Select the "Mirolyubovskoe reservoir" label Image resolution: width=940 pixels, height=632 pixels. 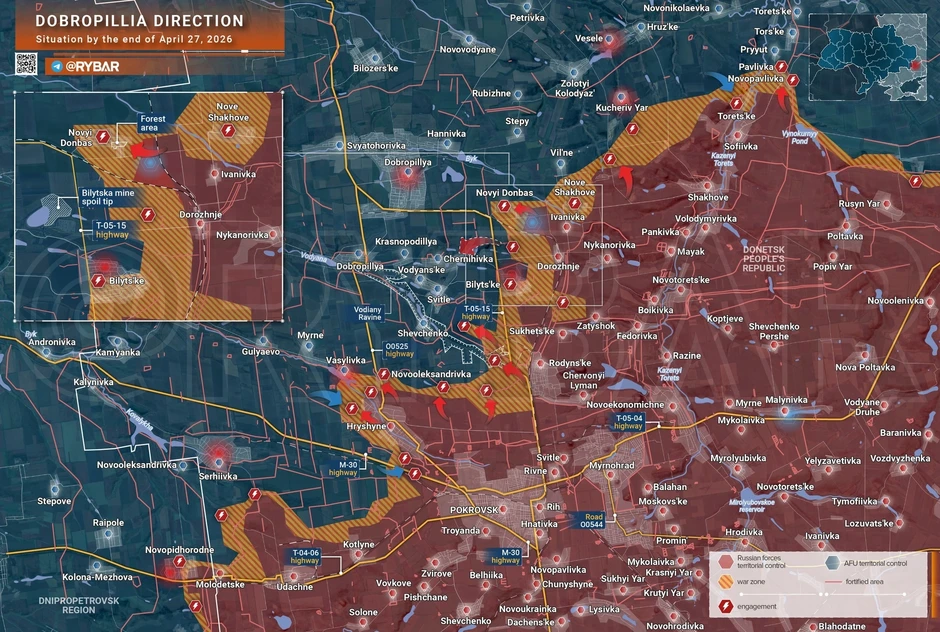pyautogui.click(x=752, y=505)
